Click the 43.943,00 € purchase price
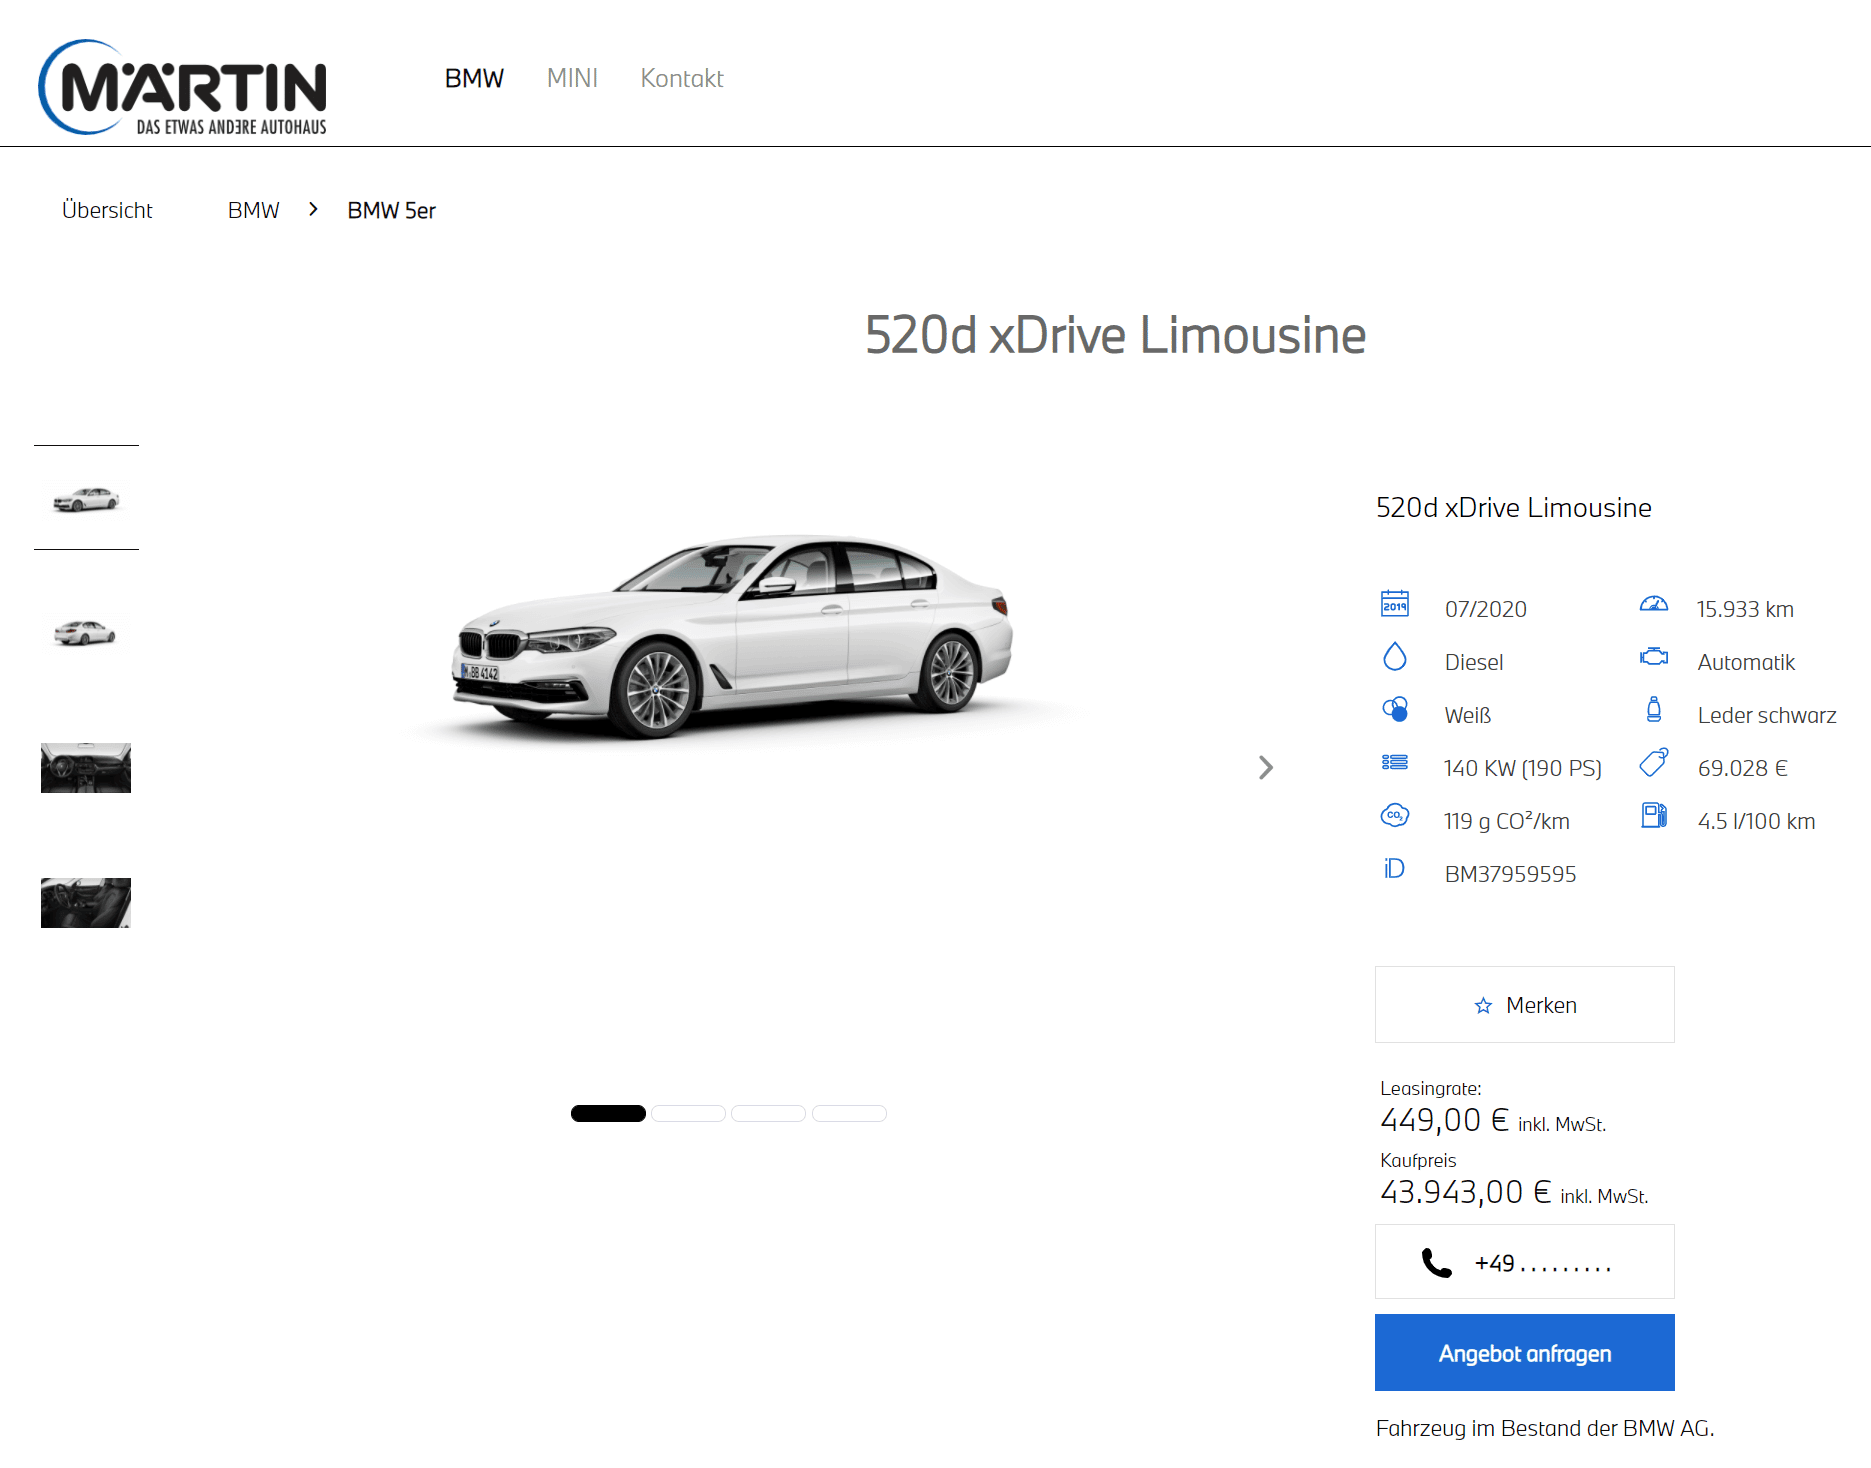The image size is (1871, 1468). pos(1466,1192)
